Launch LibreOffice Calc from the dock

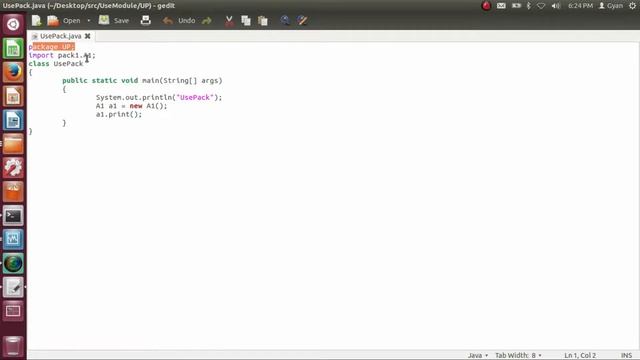[13, 49]
